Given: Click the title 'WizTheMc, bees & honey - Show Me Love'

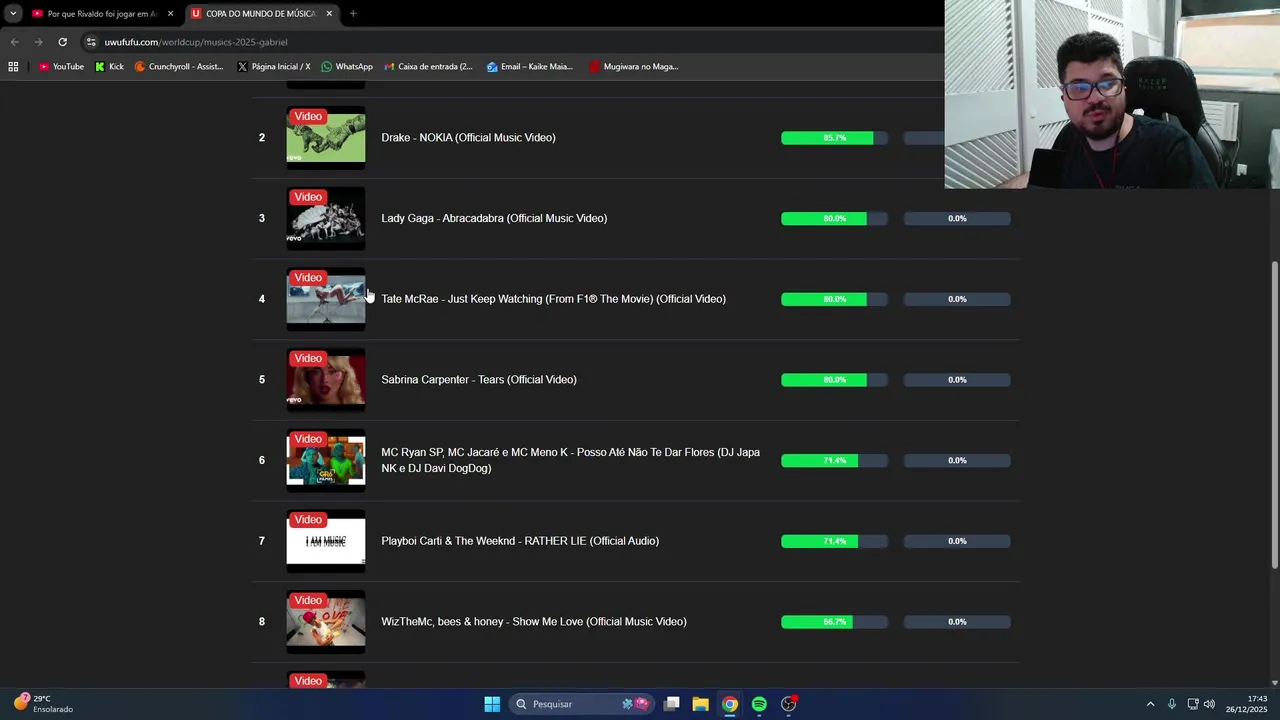Looking at the screenshot, I should (534, 622).
